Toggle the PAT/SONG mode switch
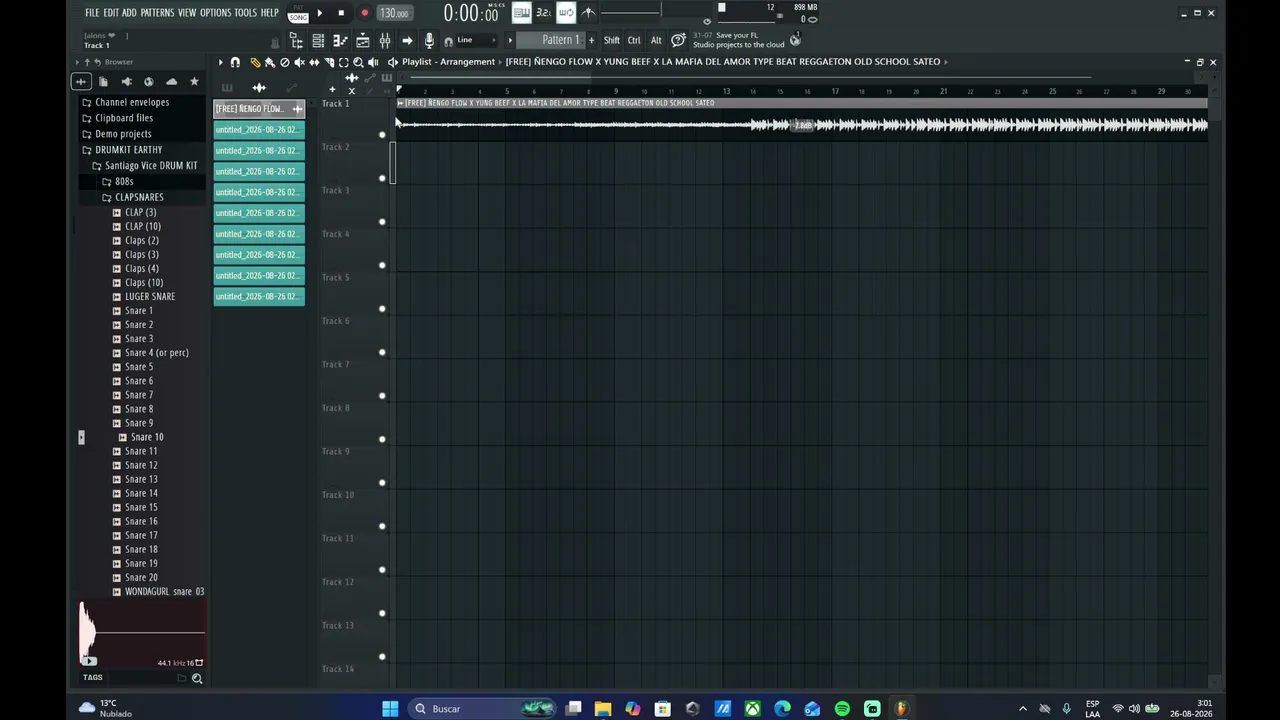The image size is (1280, 720). (298, 14)
